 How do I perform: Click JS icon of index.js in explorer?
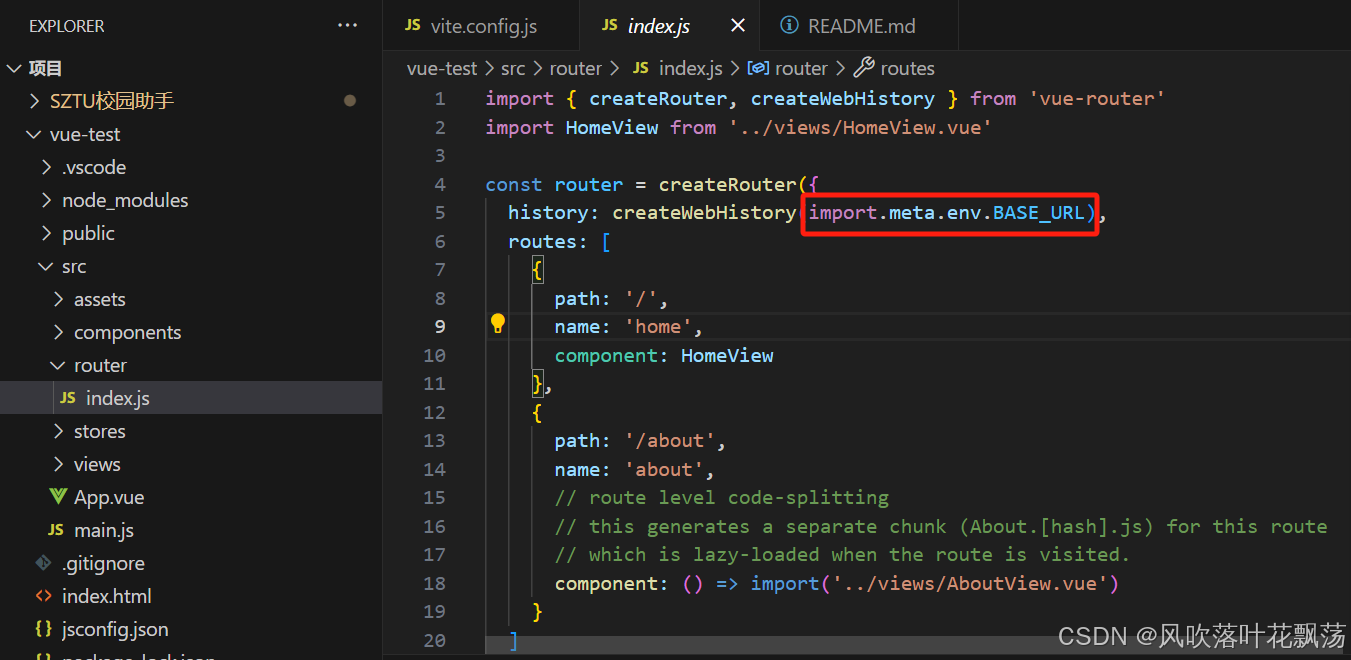click(x=68, y=398)
